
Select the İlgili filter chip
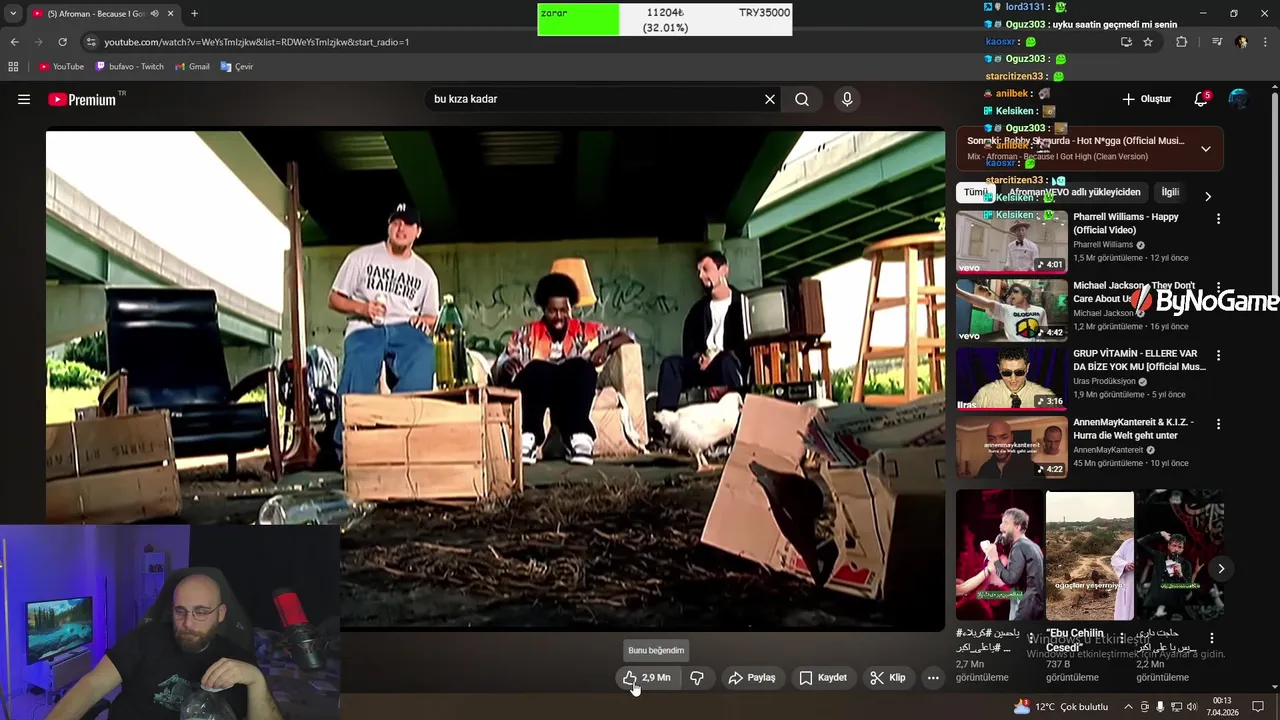[x=1170, y=192]
